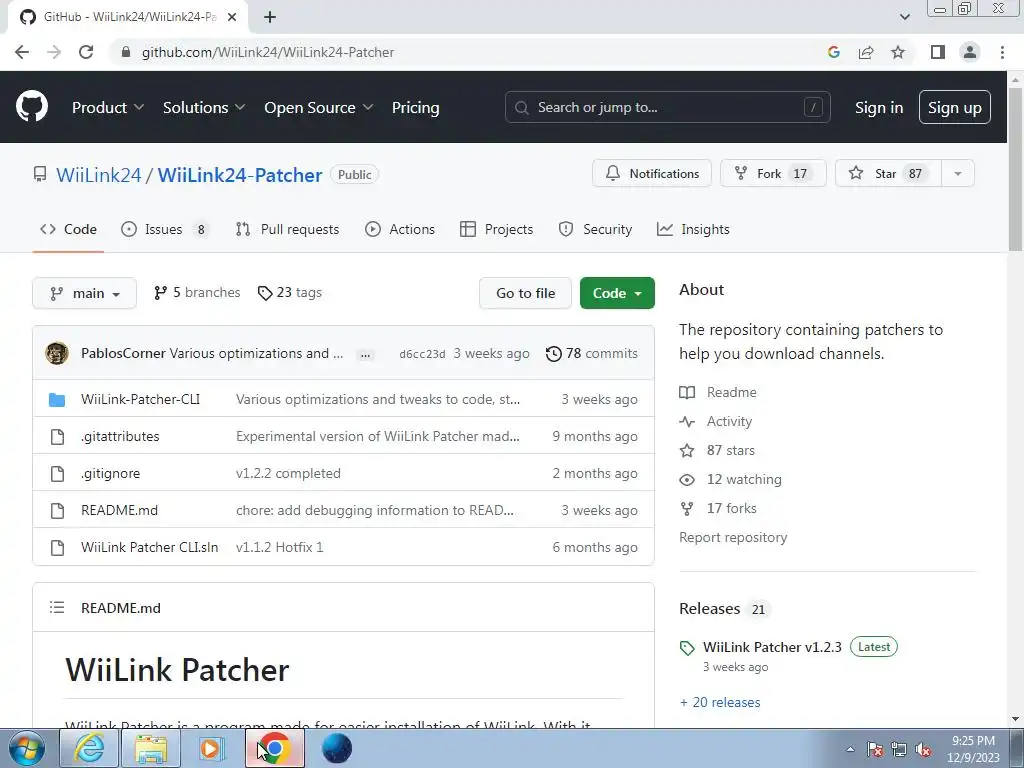Expand the Open Source menu
The width and height of the screenshot is (1024, 768).
(x=318, y=108)
